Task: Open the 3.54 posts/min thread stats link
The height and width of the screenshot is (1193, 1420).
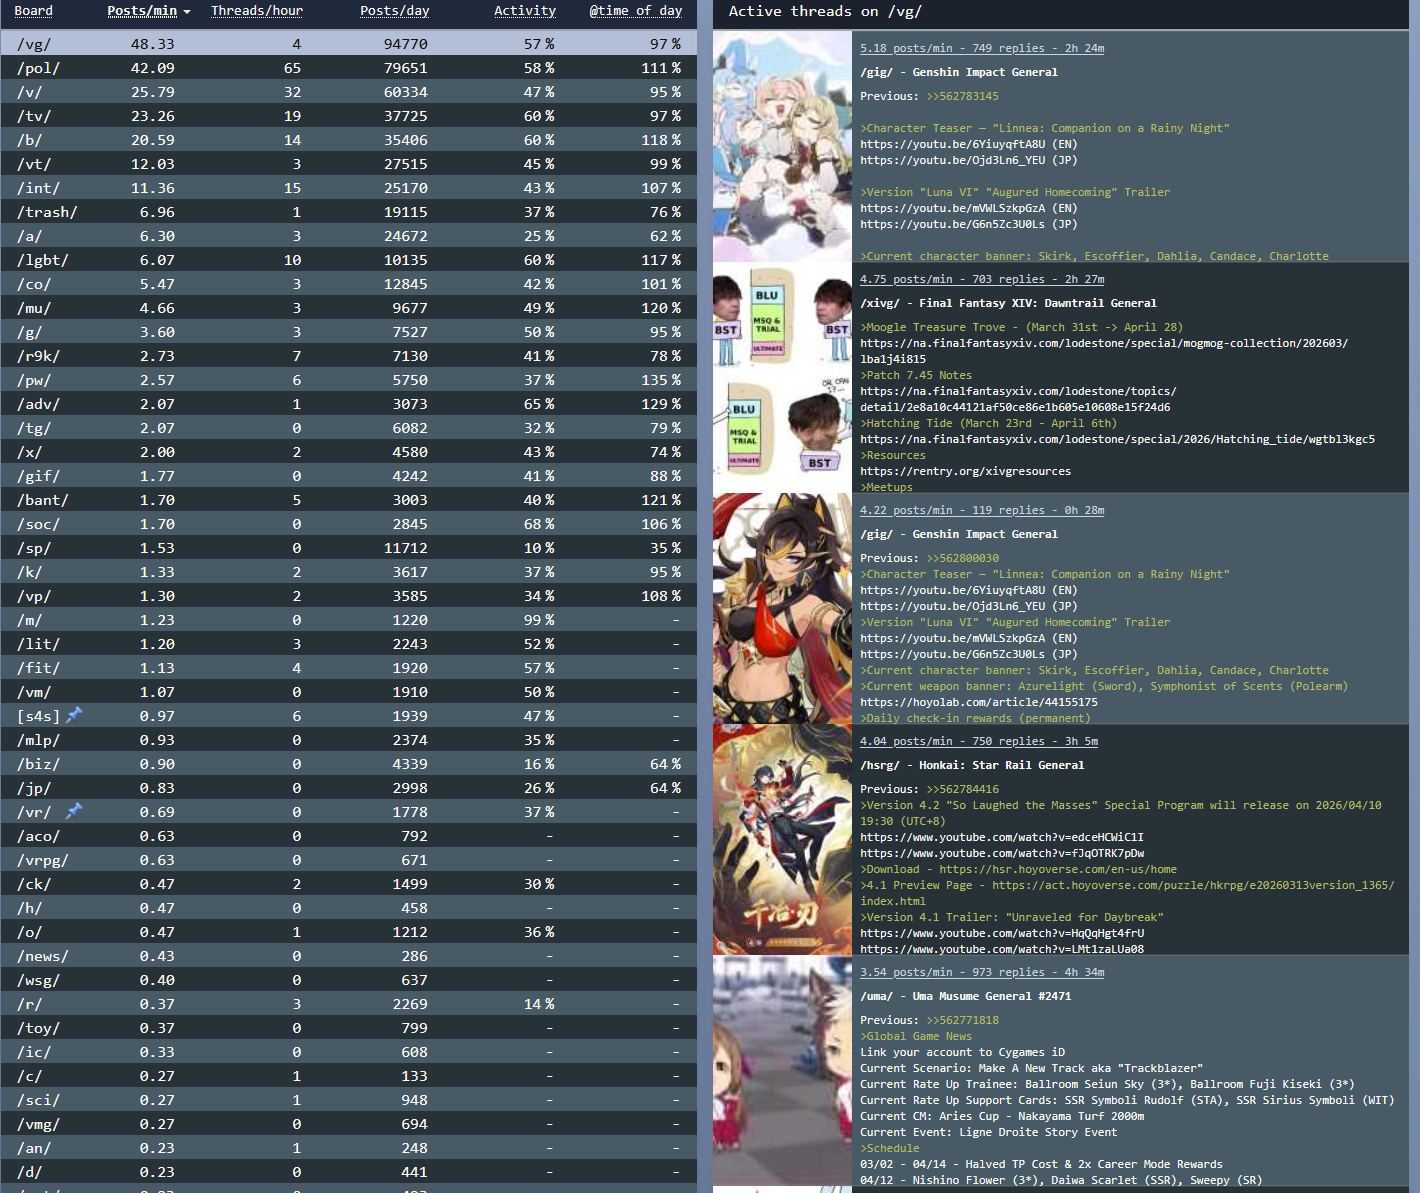Action: pyautogui.click(x=982, y=972)
